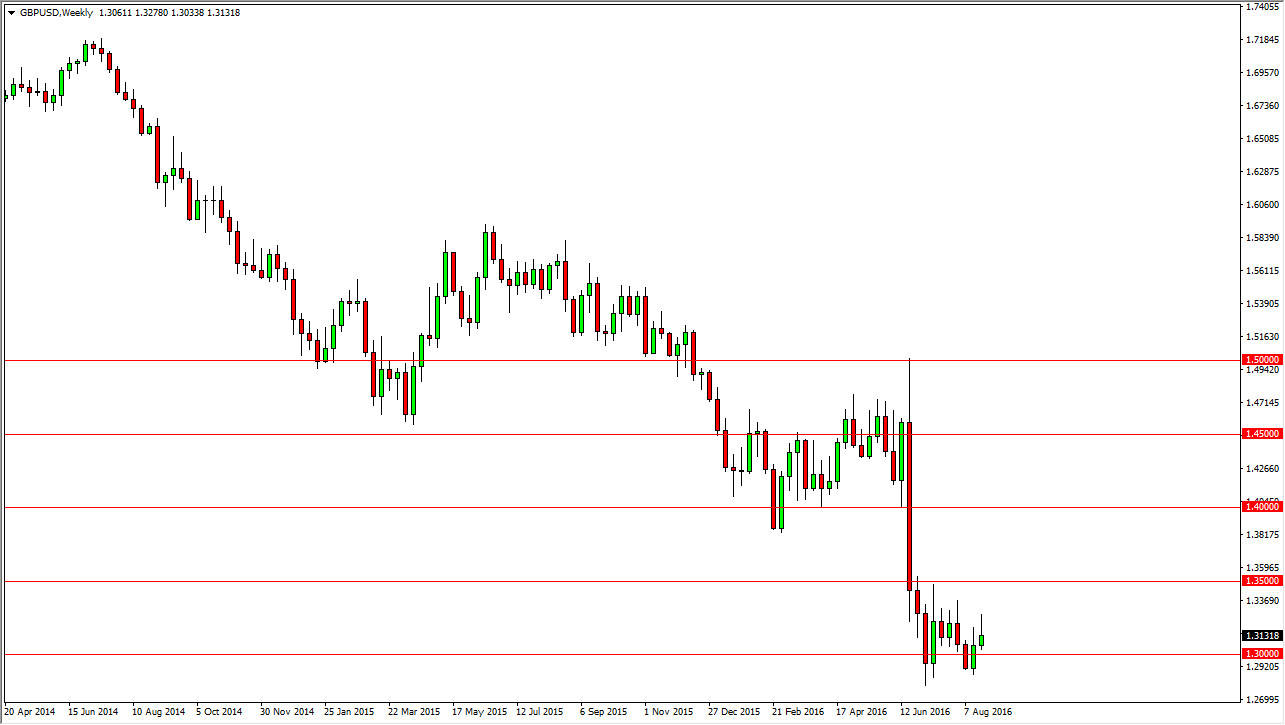
Task: Collapse the OHLC data window triangle
Action: 10,13
